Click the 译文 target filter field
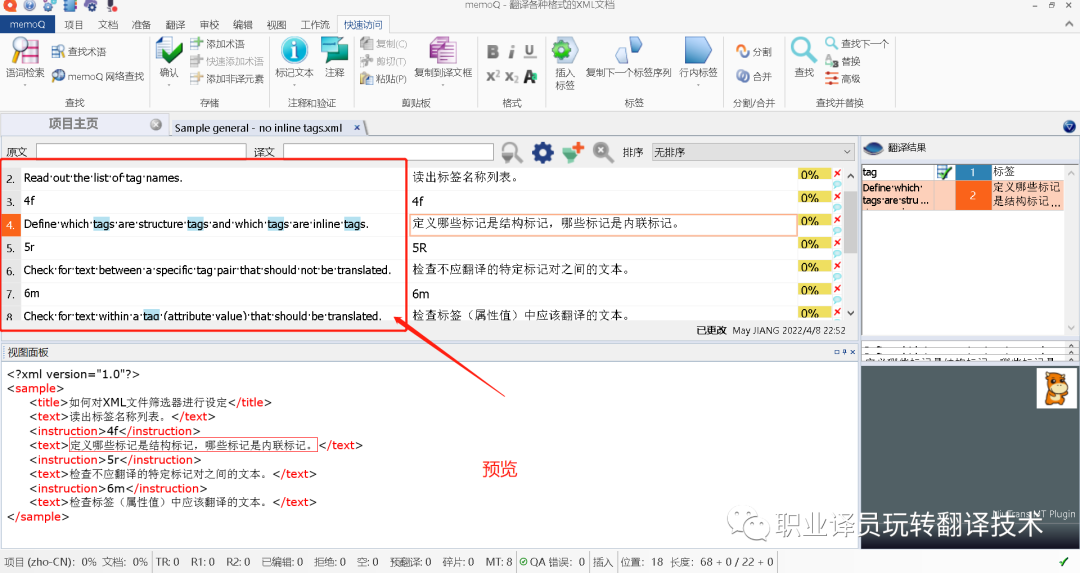The height and width of the screenshot is (573, 1080). [388, 152]
